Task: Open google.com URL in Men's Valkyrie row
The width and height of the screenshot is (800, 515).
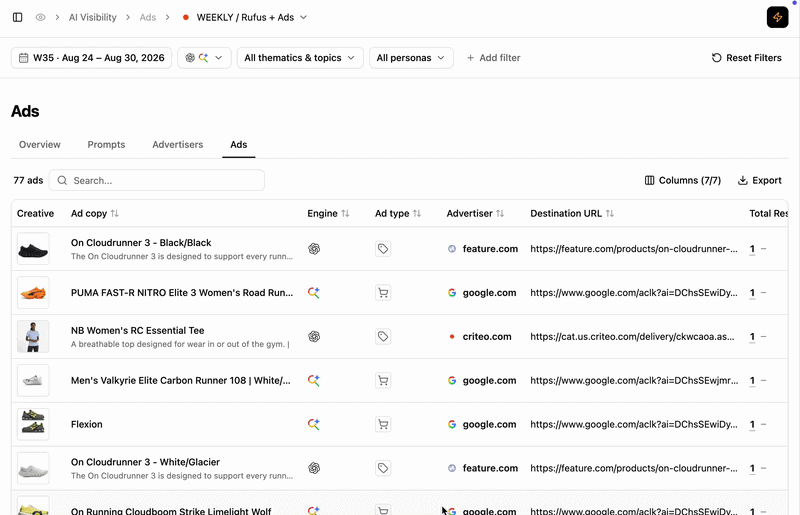Action: point(634,380)
